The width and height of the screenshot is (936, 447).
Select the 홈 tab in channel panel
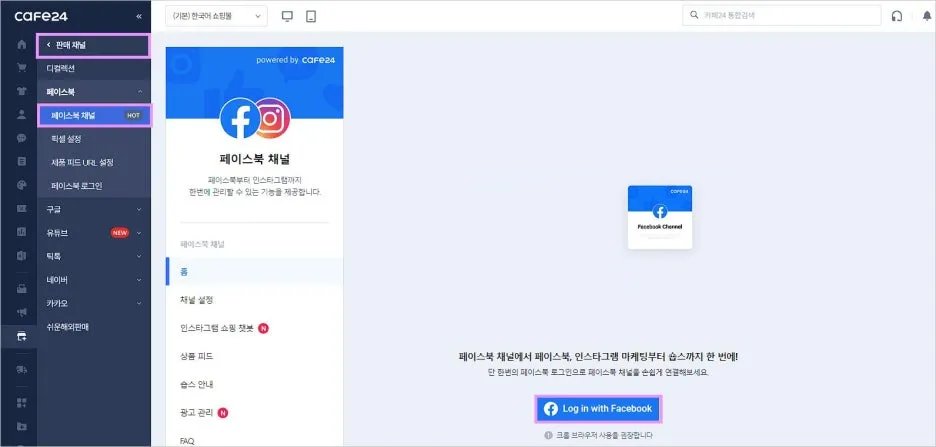(x=254, y=272)
